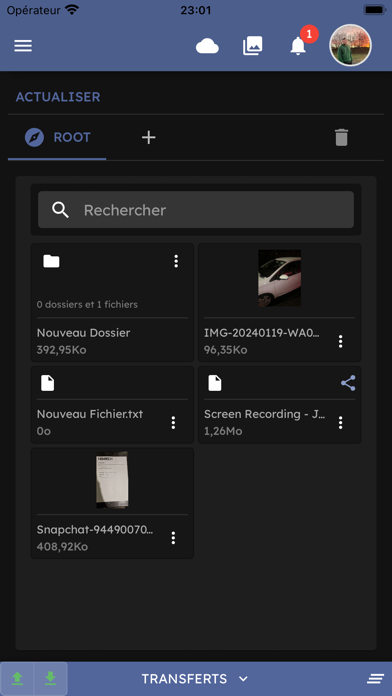Open the Nouveau Dossier folder name
This screenshot has height=696, width=392.
coord(83,332)
